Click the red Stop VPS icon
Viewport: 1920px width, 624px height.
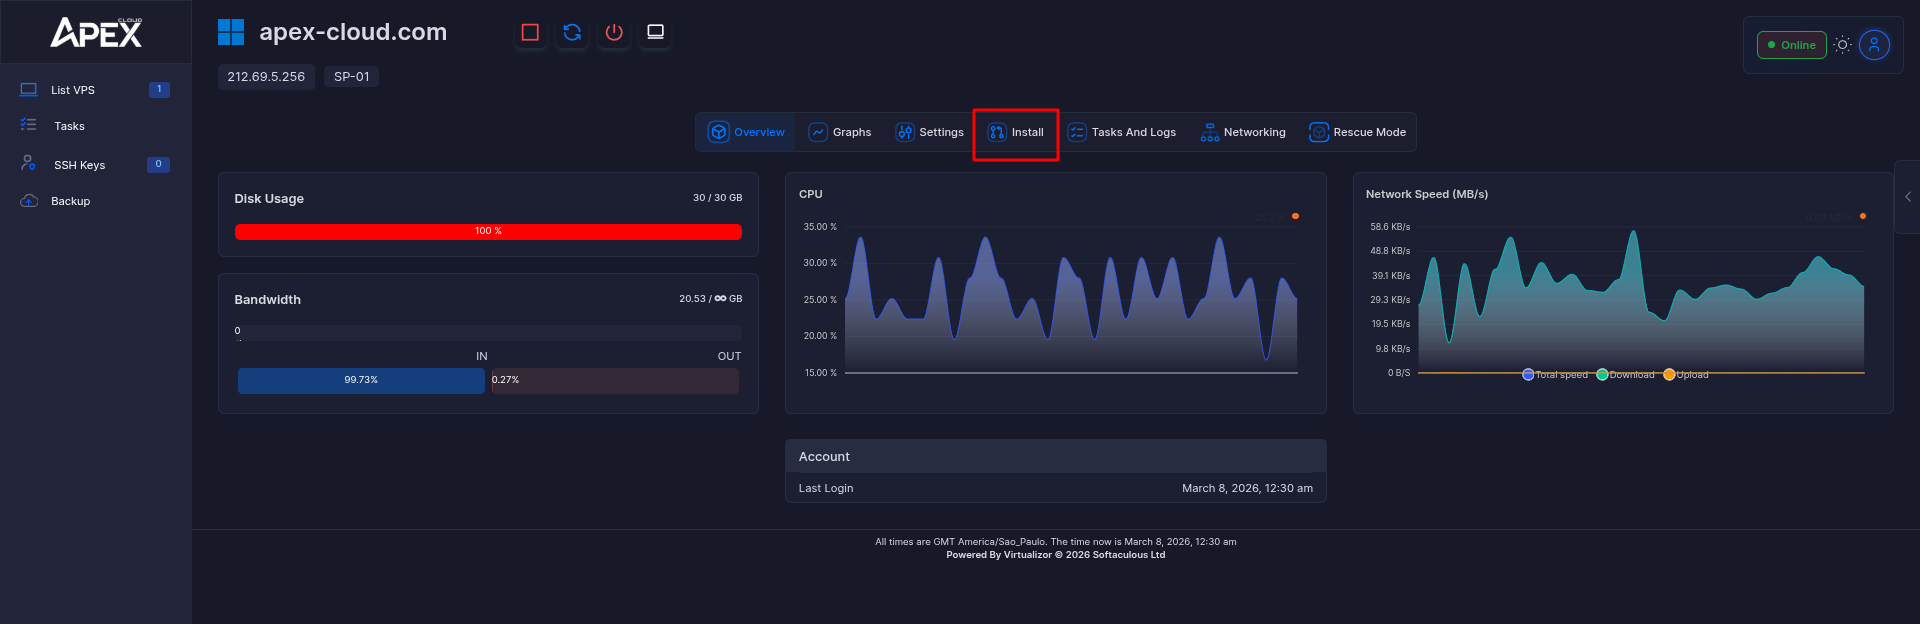click(530, 33)
